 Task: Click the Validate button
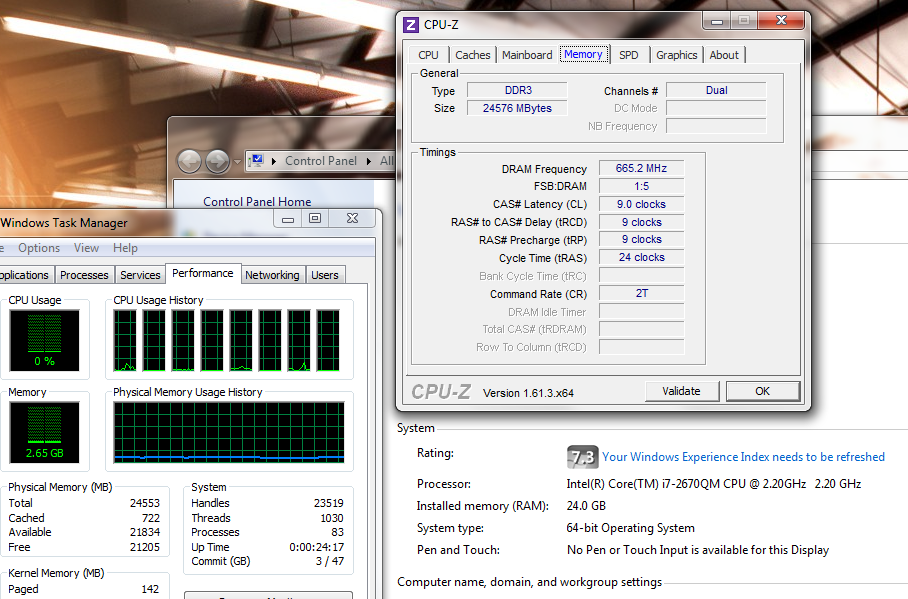[682, 391]
